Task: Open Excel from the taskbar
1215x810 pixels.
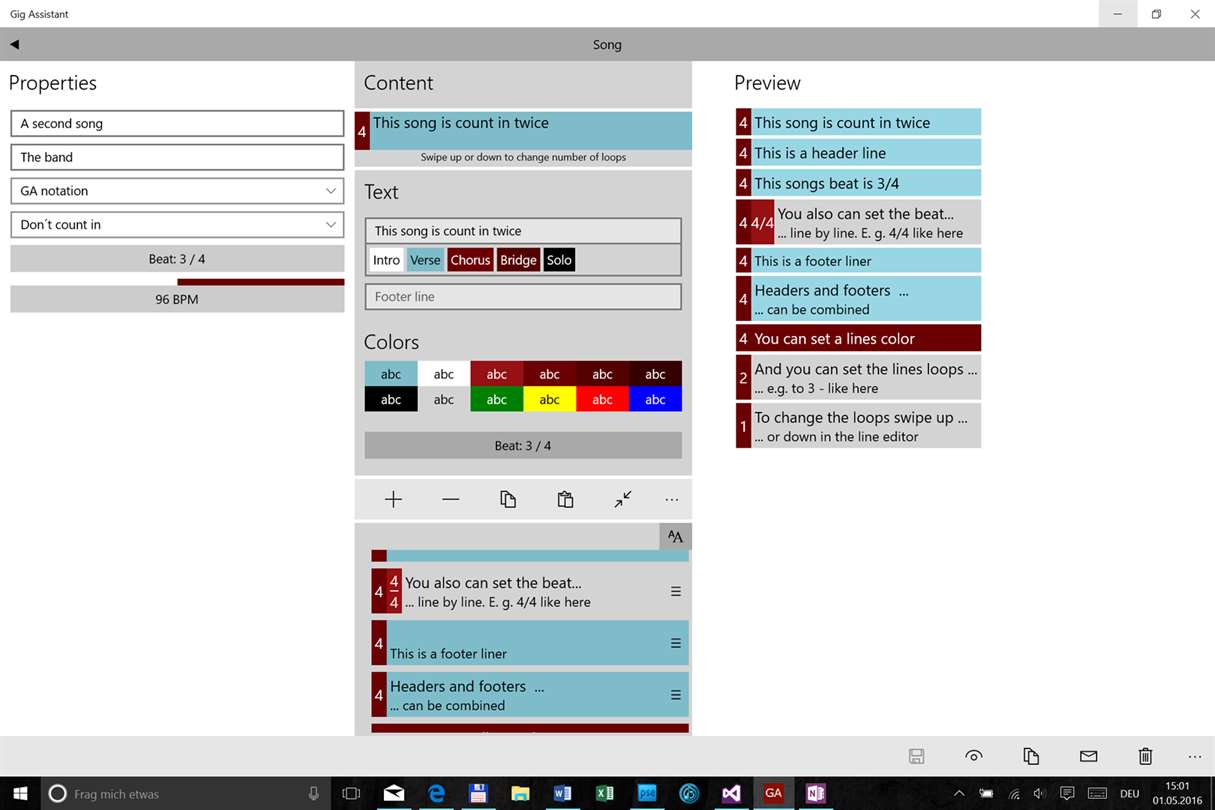Action: coord(605,793)
